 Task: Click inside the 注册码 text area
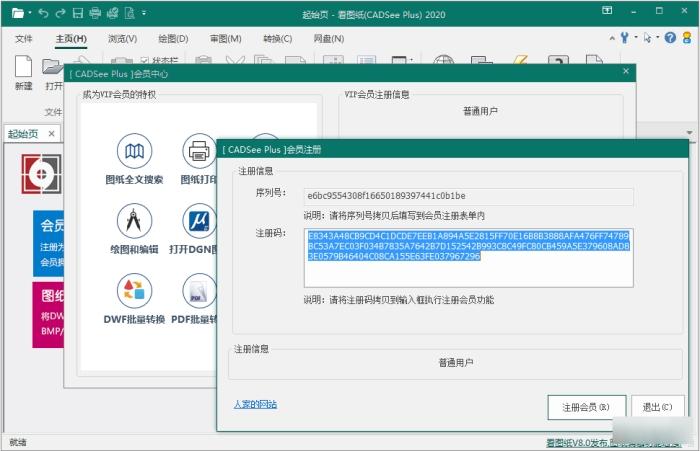pos(468,258)
